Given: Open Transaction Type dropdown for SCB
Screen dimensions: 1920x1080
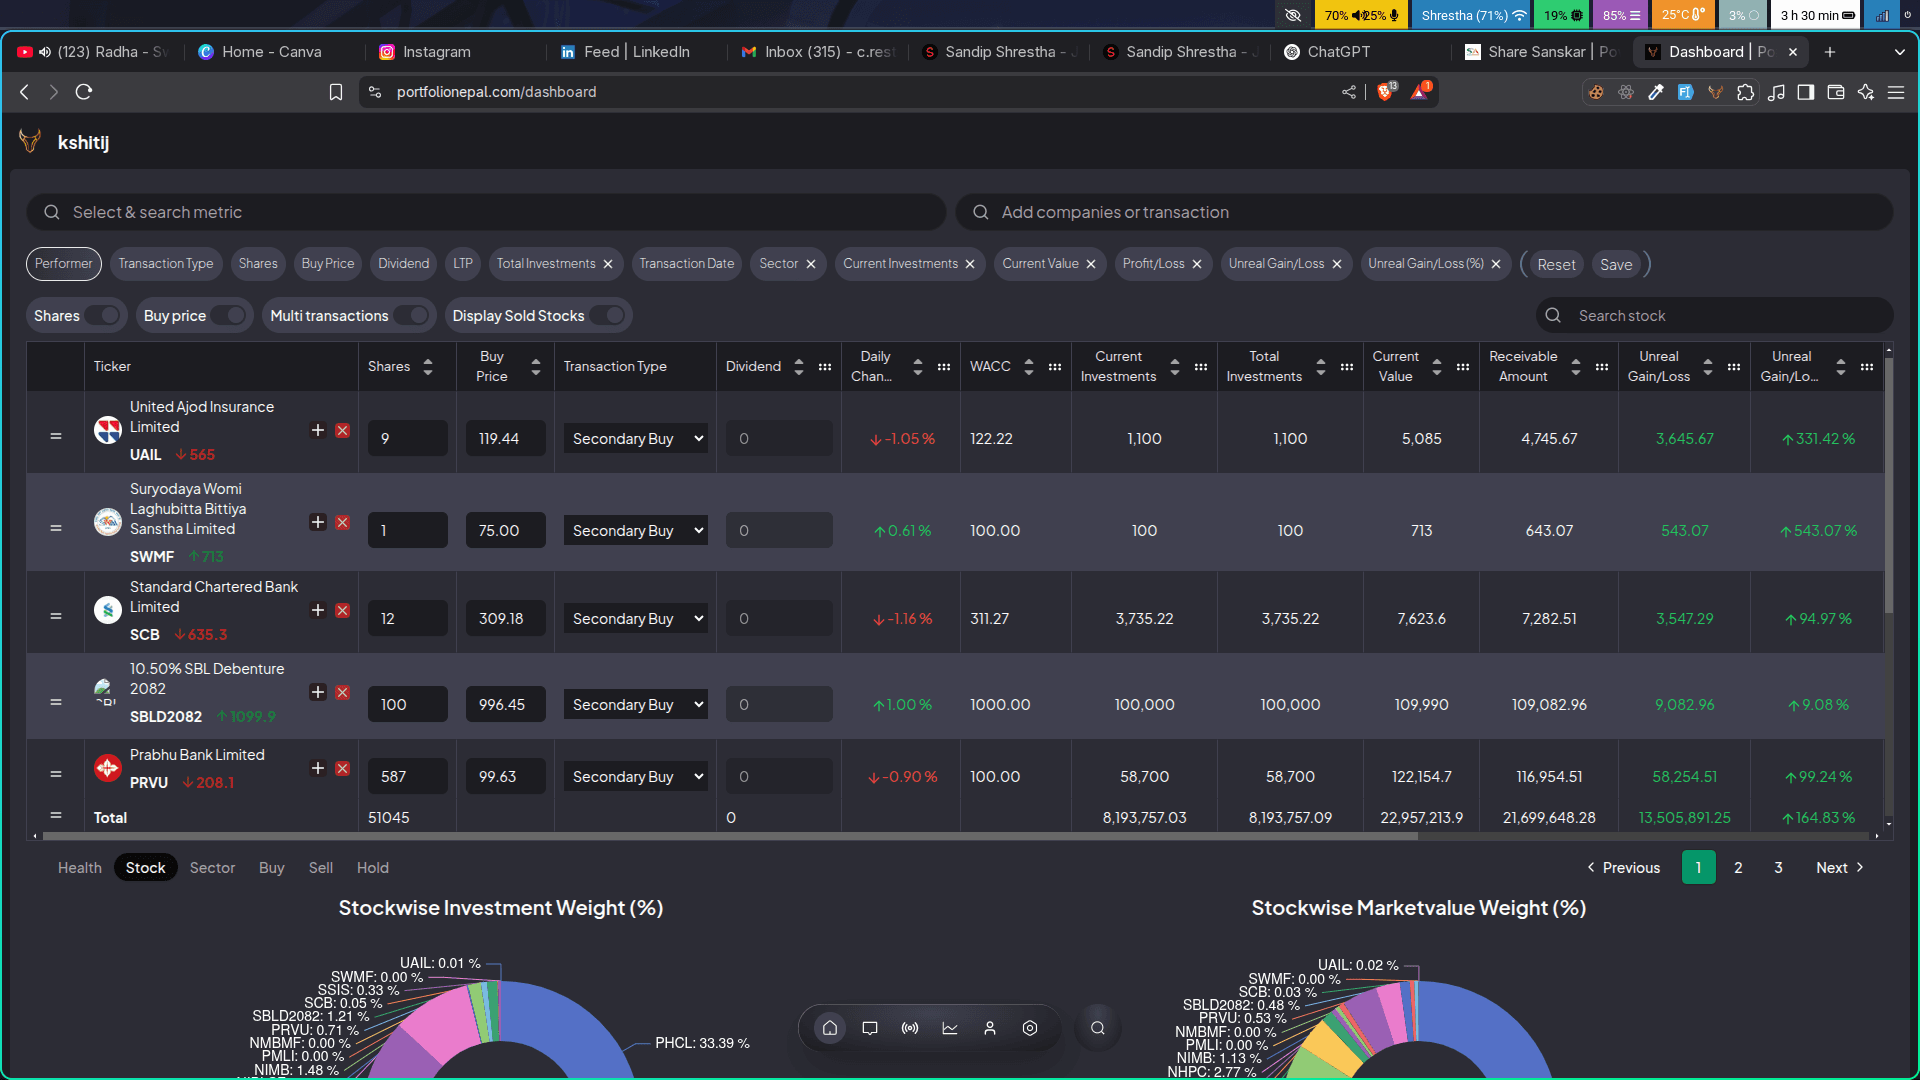Looking at the screenshot, I should 636,619.
